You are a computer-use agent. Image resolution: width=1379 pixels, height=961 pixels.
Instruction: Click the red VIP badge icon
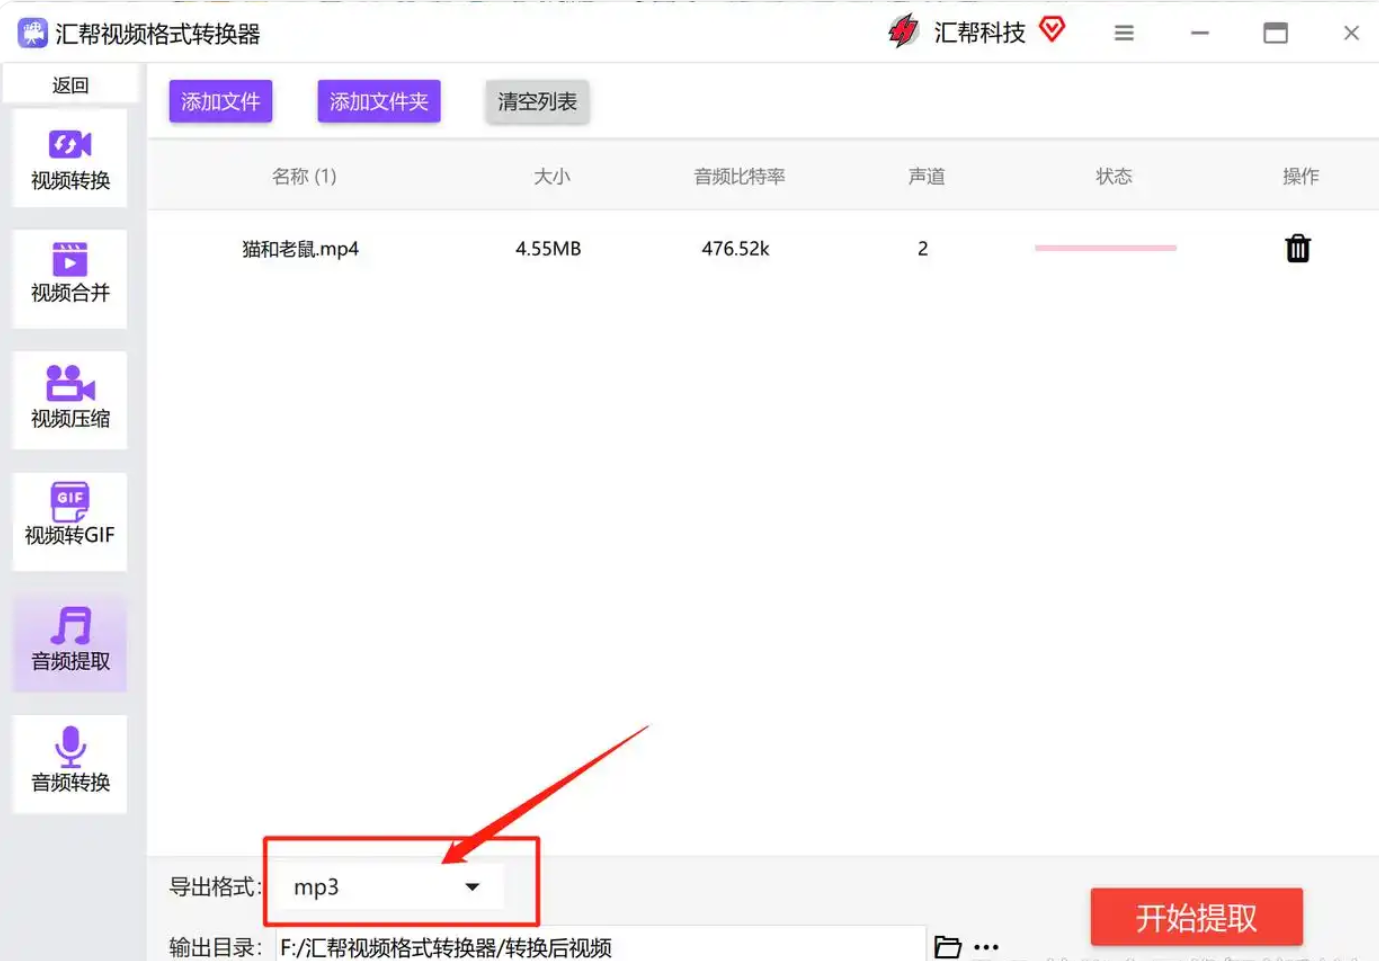point(1052,31)
